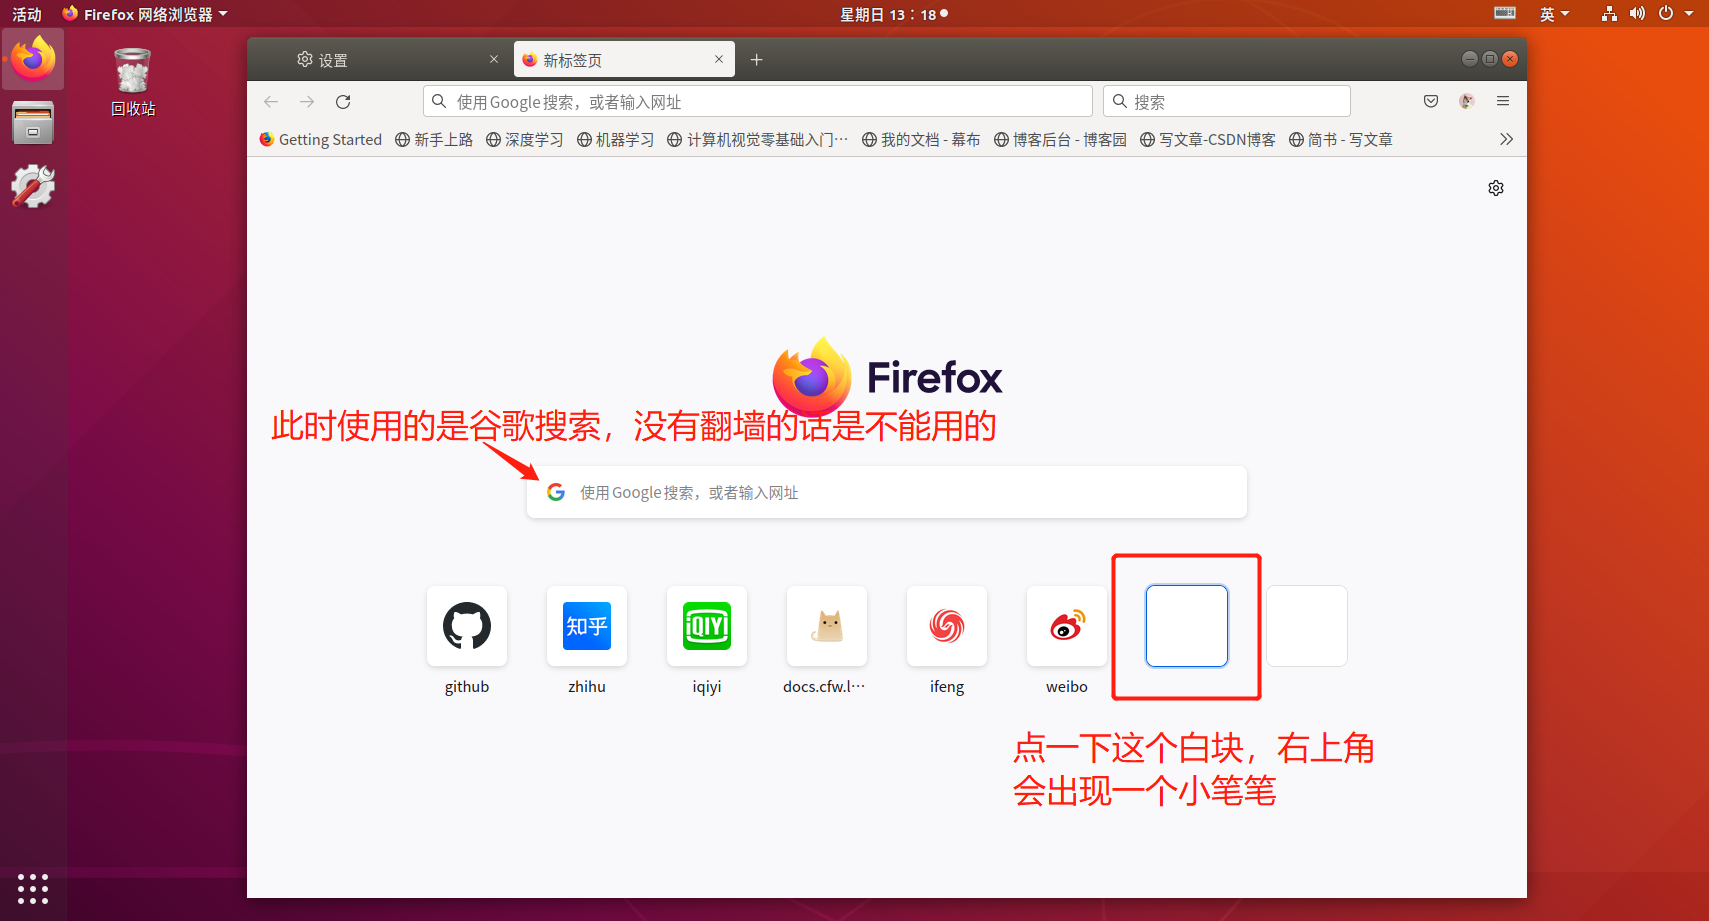
Task: Open Firefox 网络浏览器 app menu
Action: point(145,14)
